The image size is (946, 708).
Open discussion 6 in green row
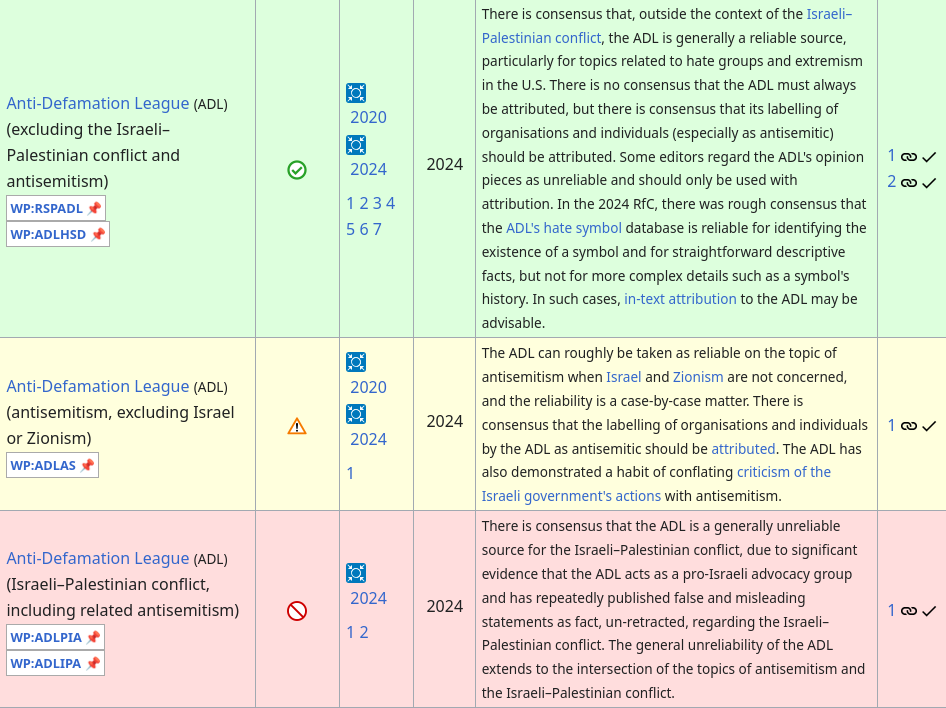(x=364, y=229)
